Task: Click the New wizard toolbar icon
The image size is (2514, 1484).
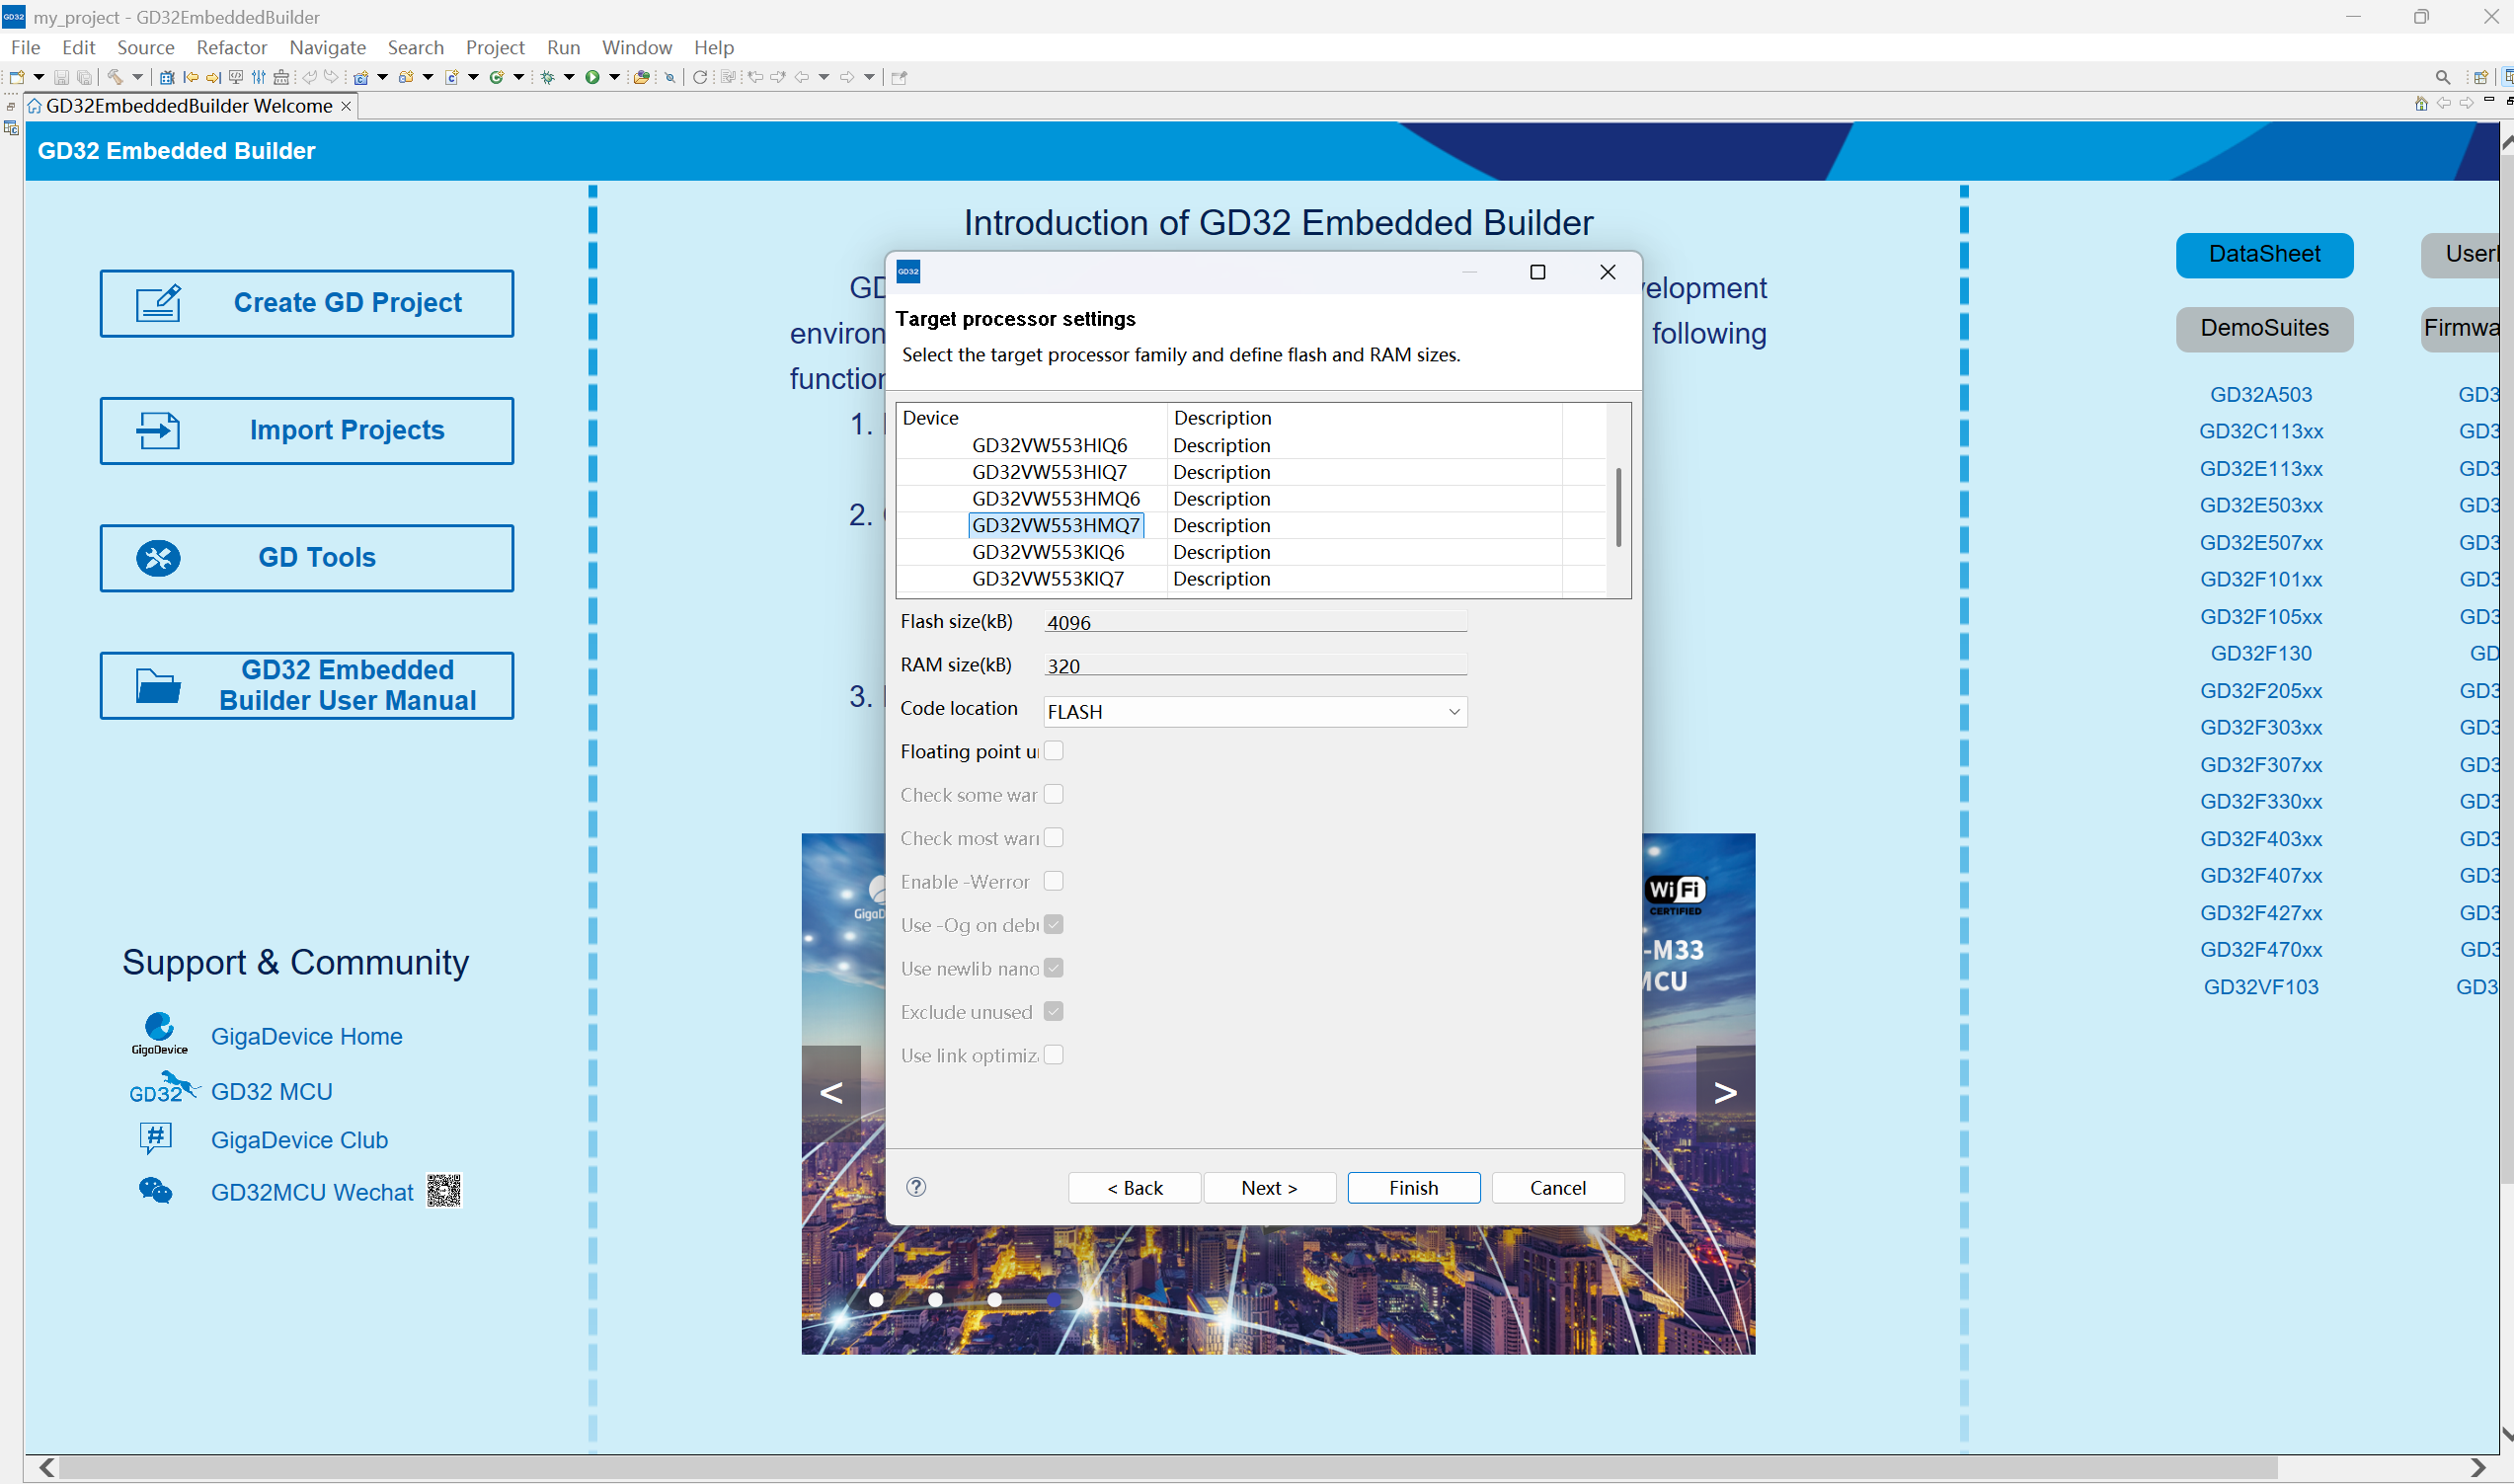Action: 17,77
